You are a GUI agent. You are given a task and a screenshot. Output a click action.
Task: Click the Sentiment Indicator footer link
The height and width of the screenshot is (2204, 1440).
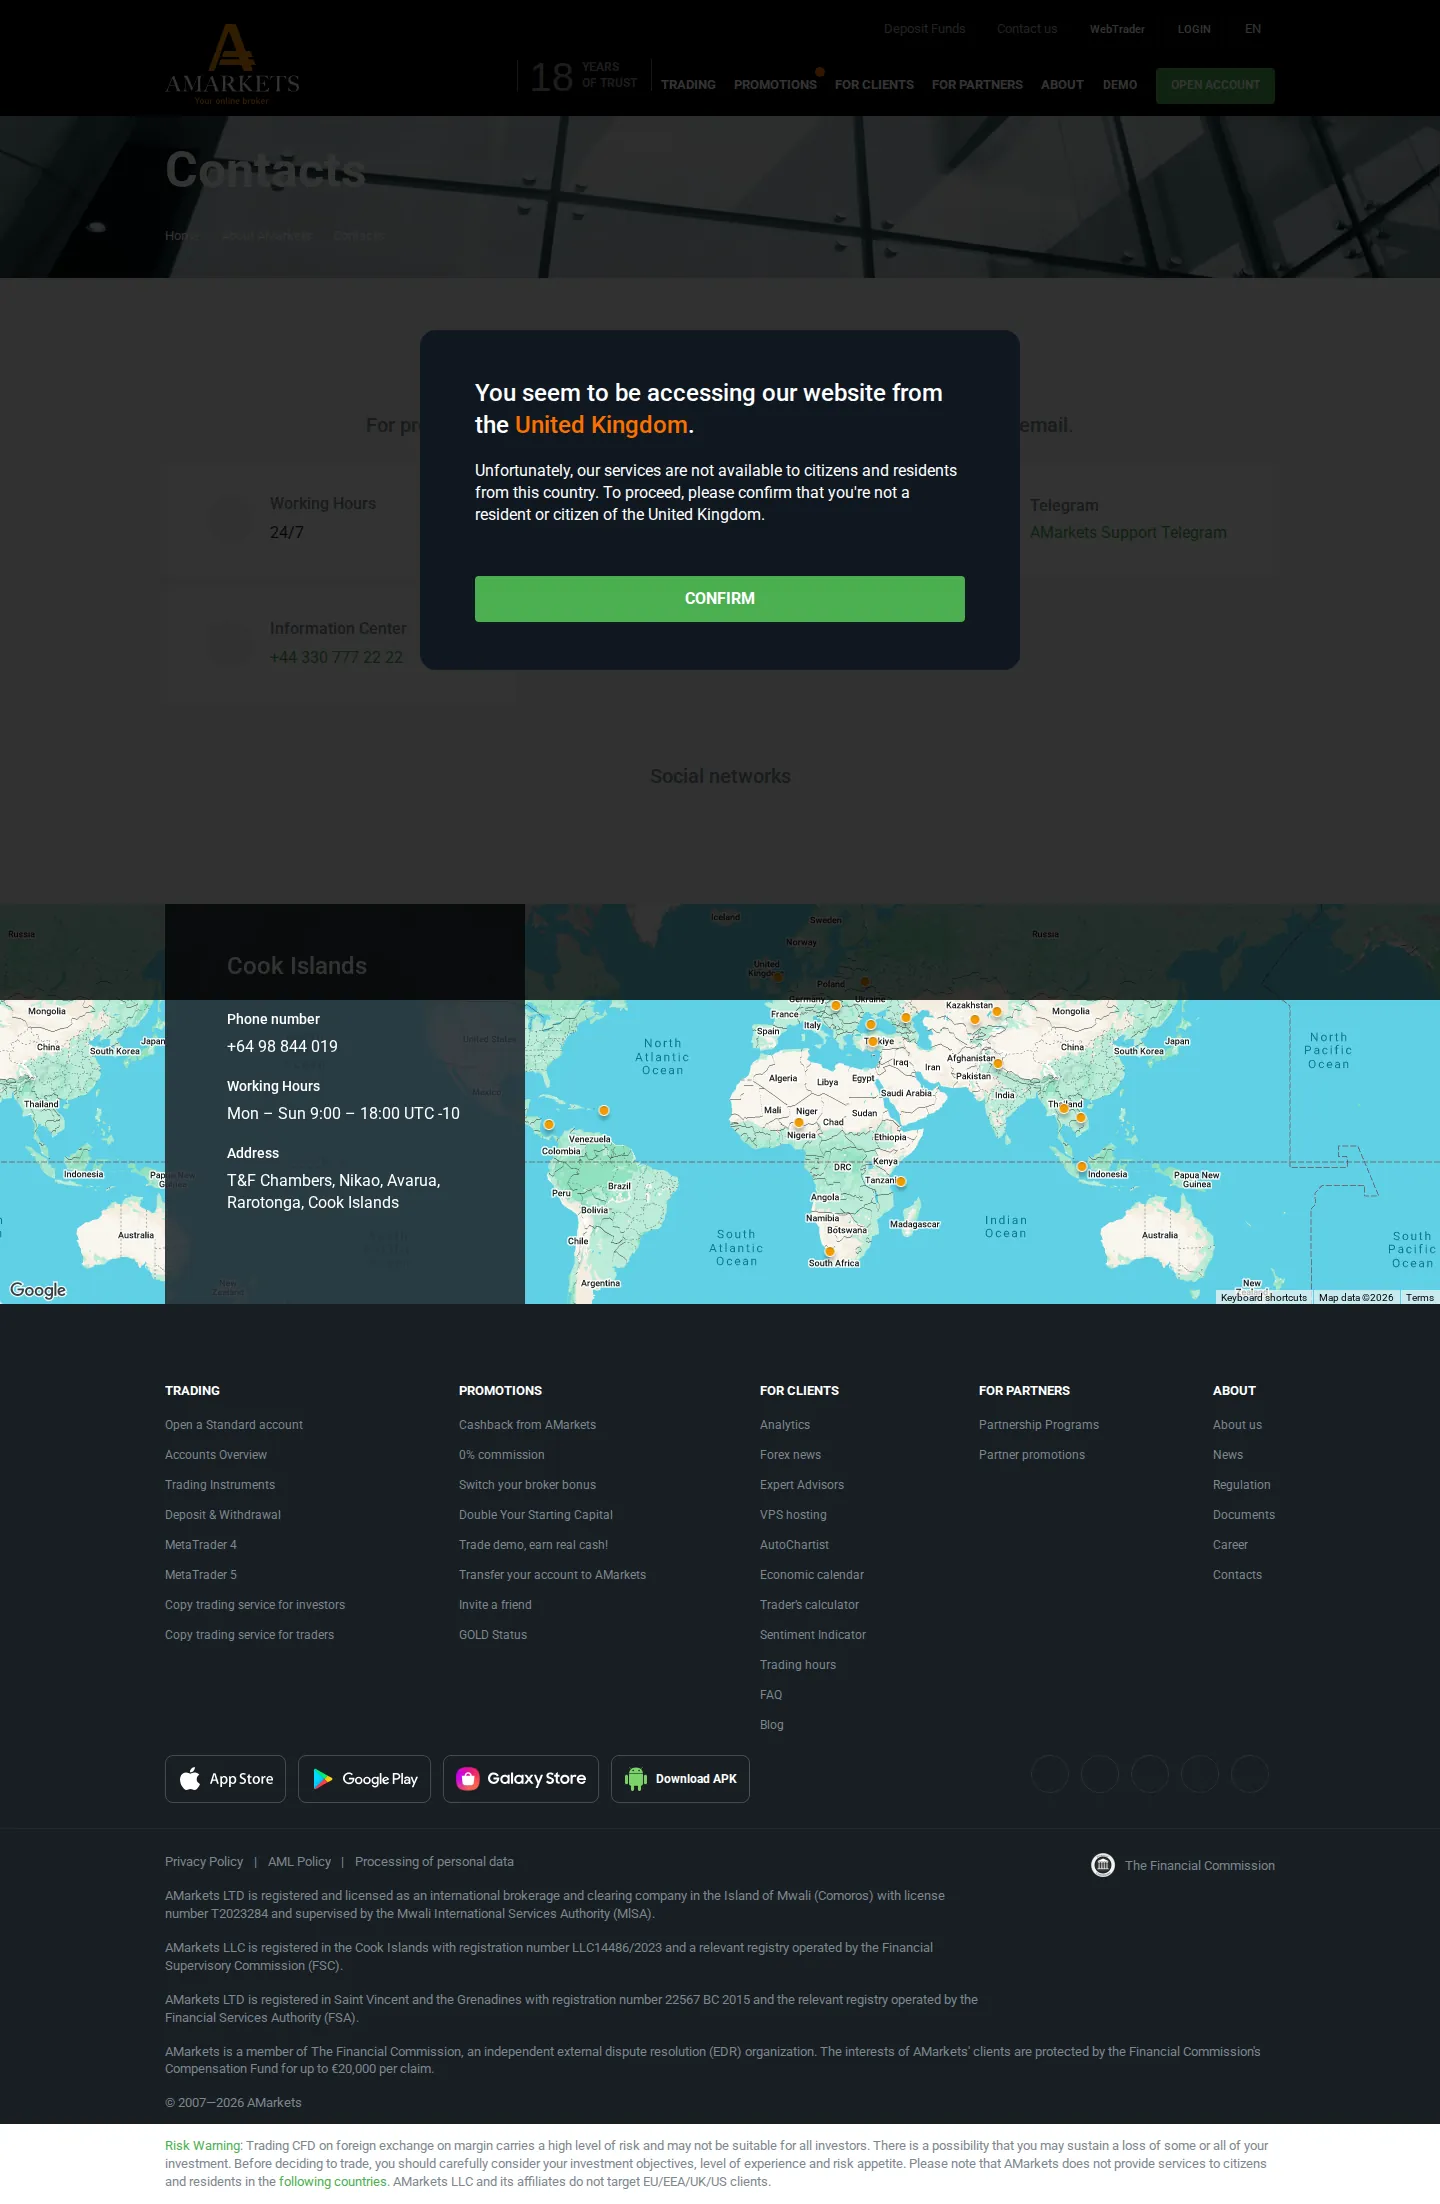click(813, 1635)
